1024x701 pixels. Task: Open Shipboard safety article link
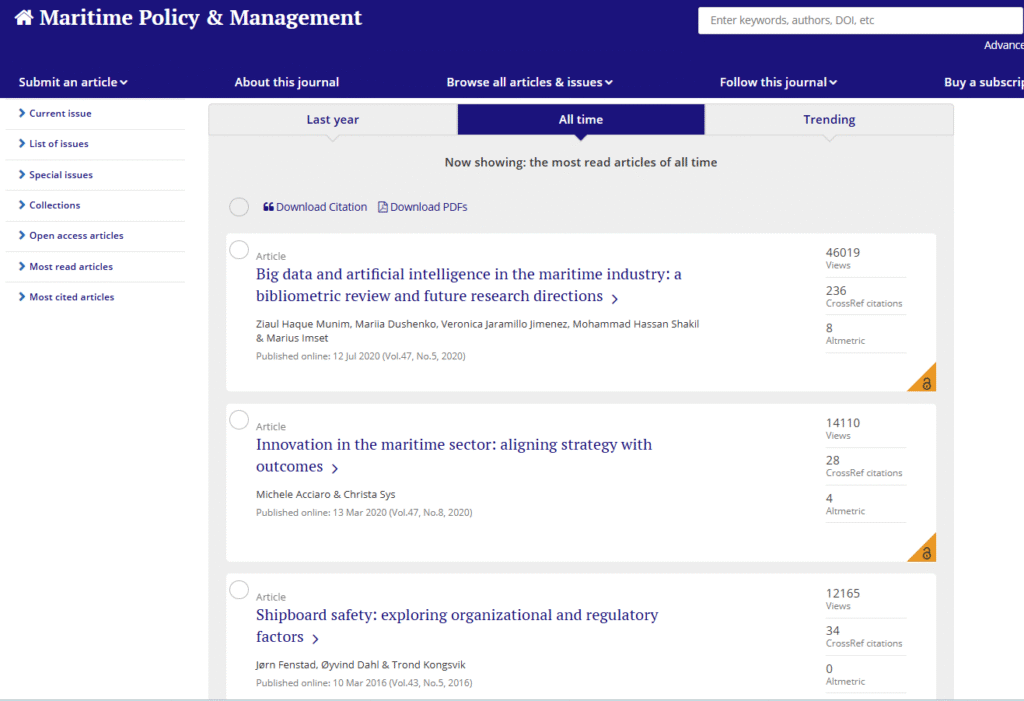pyautogui.click(x=457, y=626)
